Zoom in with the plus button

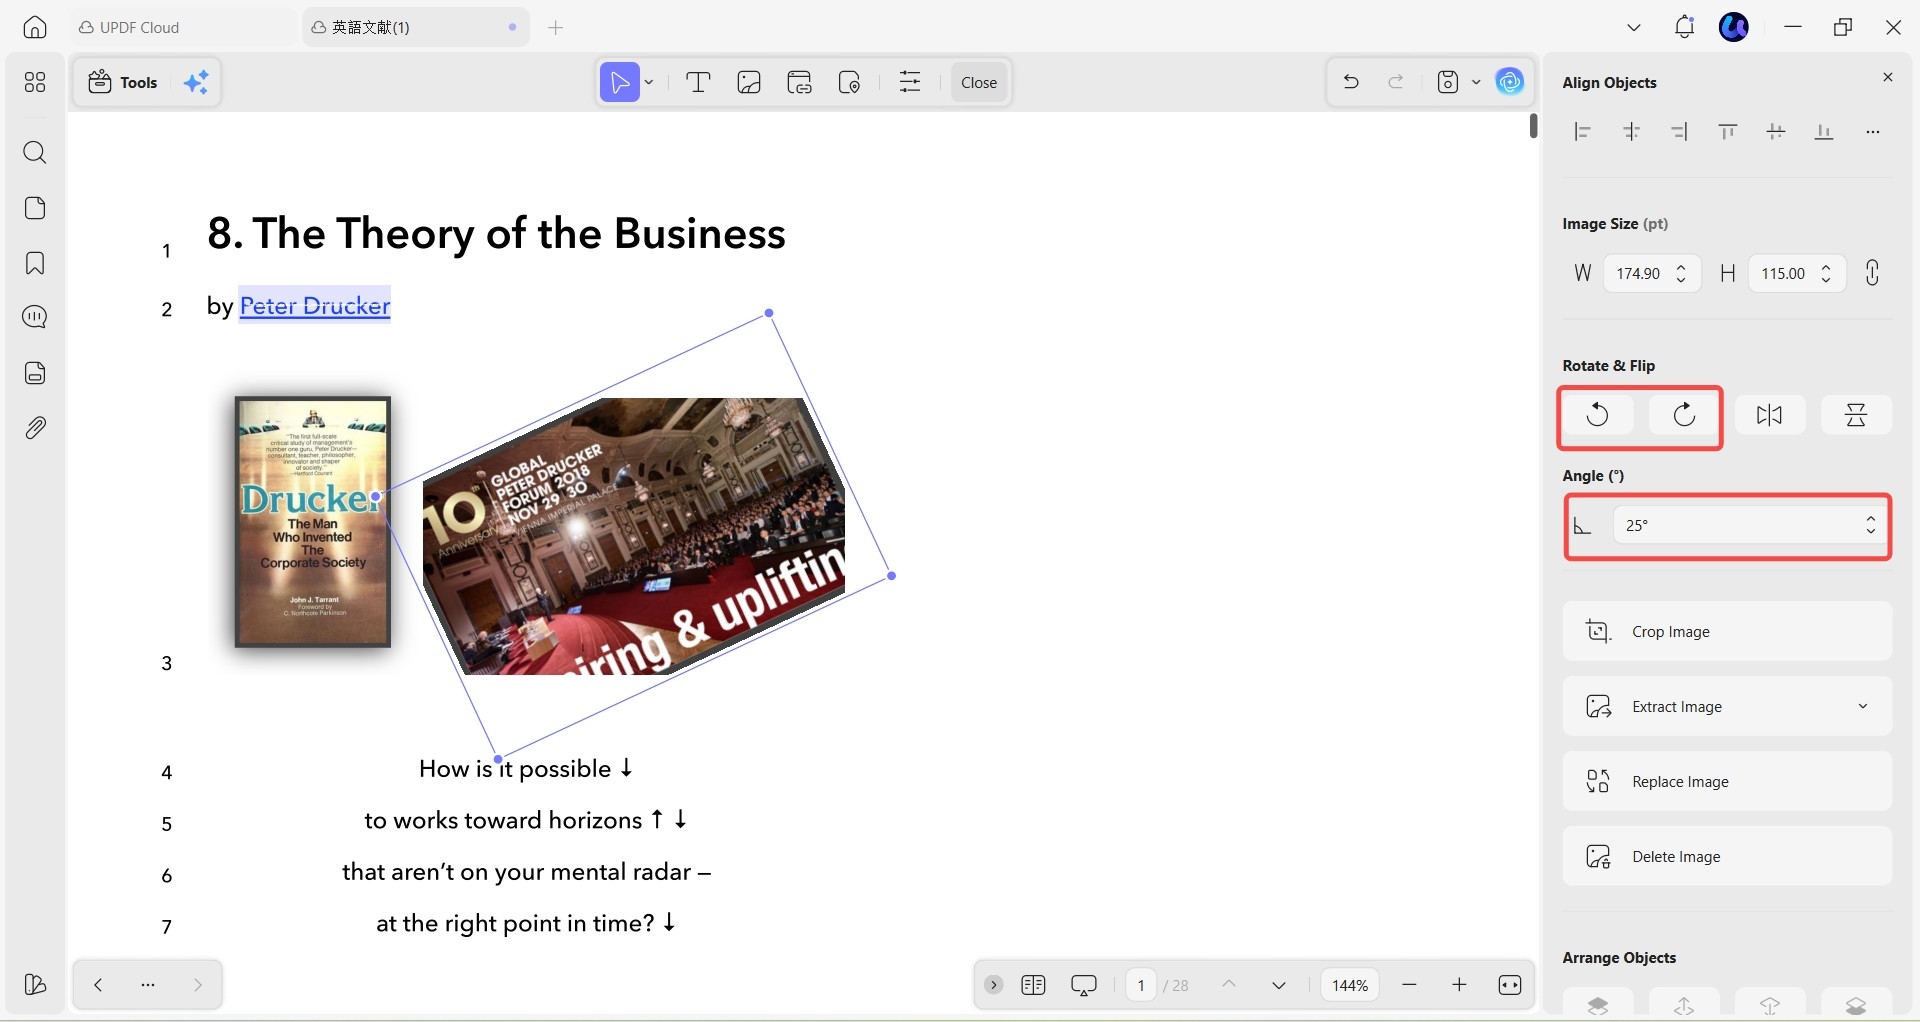(1459, 985)
